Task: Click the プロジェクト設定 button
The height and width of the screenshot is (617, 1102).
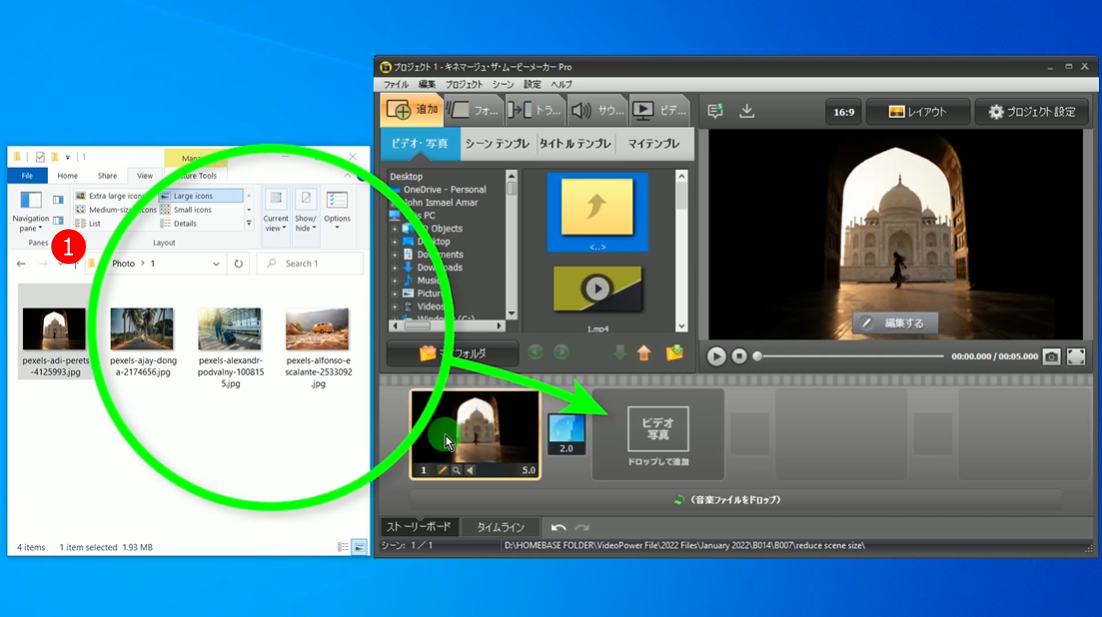Action: click(x=1032, y=112)
